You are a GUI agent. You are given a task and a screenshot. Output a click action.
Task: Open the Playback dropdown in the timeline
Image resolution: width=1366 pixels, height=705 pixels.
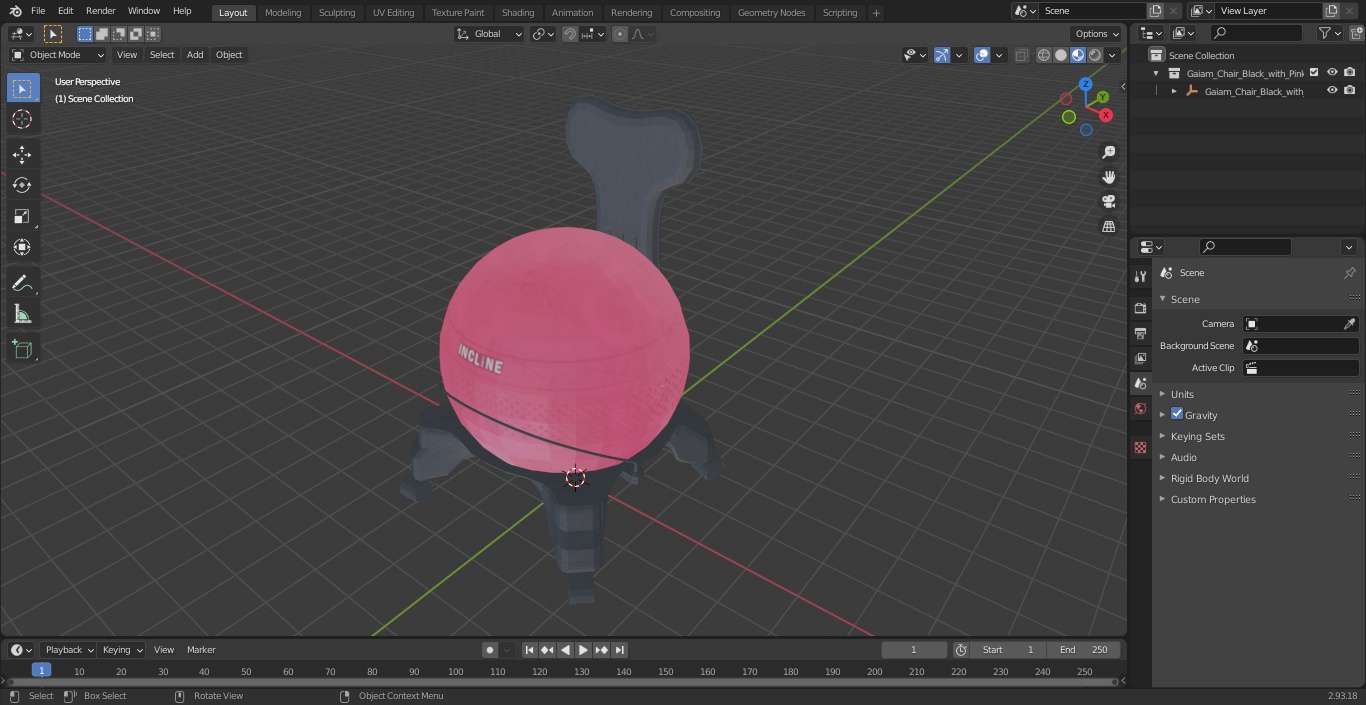pos(68,650)
